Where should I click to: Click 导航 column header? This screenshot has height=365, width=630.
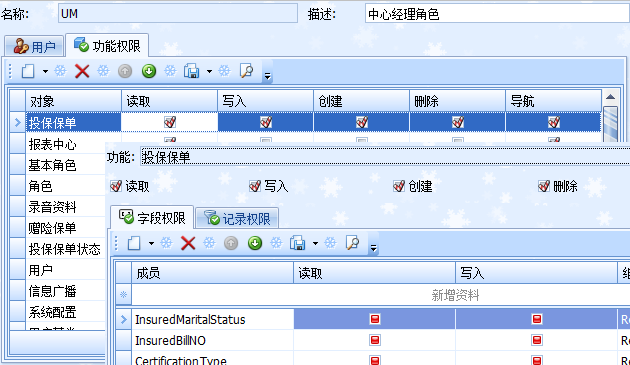553,101
